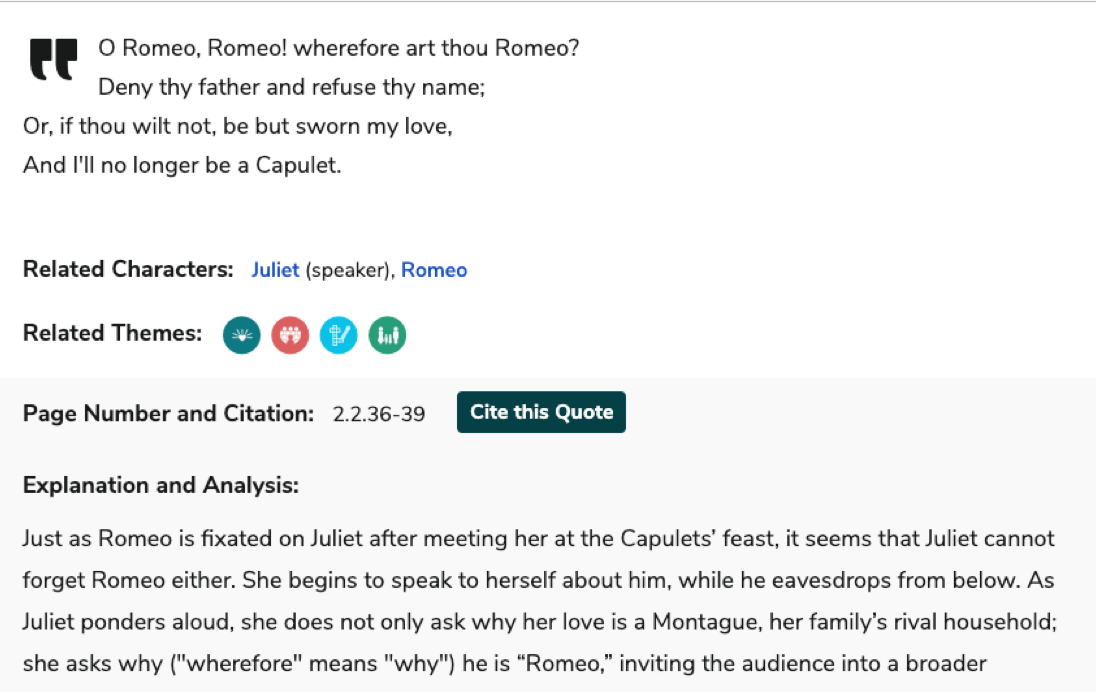The height and width of the screenshot is (692, 1096).
Task: Click the large quotation mark icon
Action: 53,60
